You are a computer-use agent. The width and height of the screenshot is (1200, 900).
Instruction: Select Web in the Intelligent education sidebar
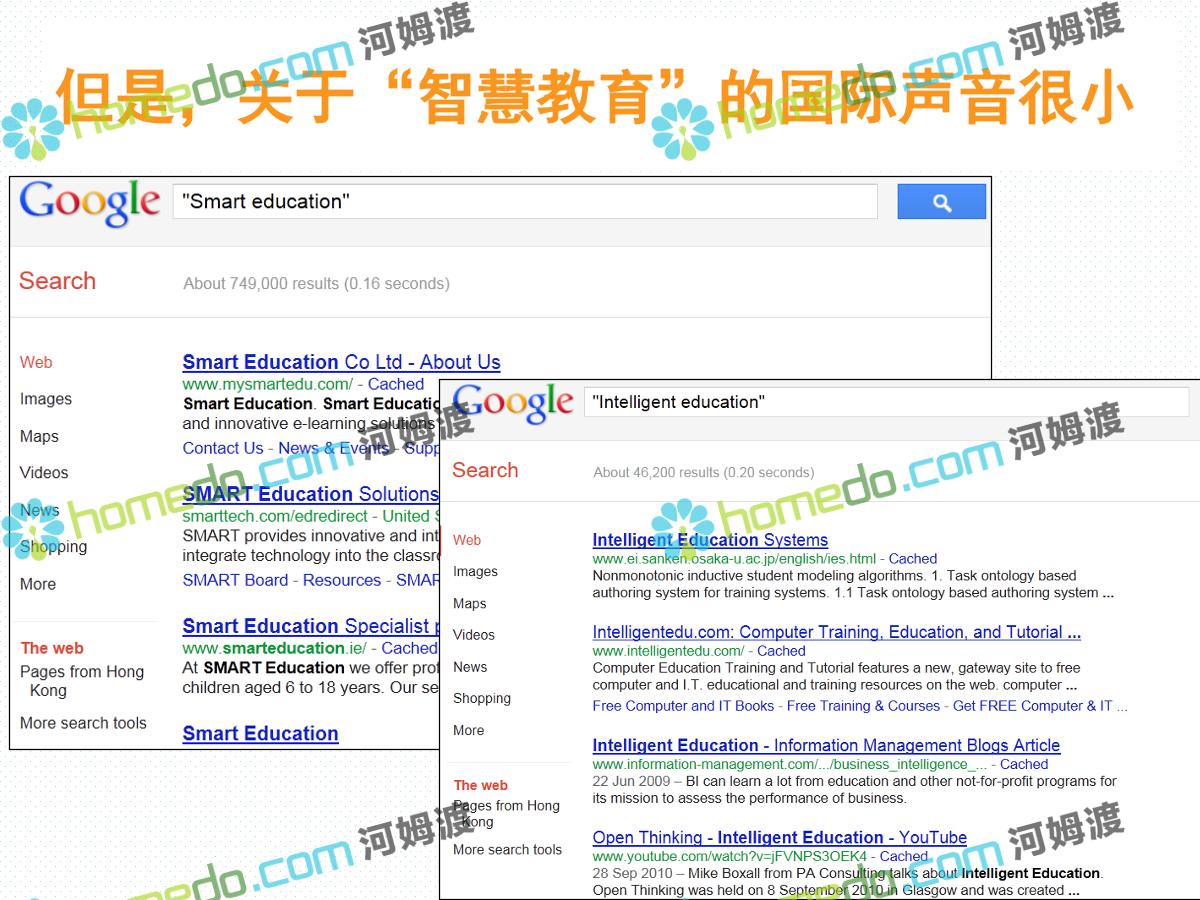click(467, 540)
